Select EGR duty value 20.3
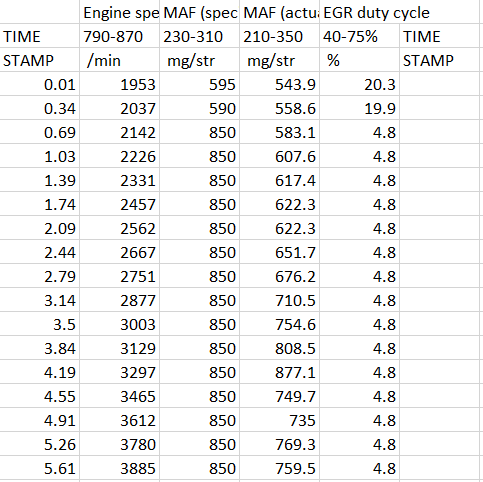This screenshot has width=483, height=482. pyautogui.click(x=359, y=84)
